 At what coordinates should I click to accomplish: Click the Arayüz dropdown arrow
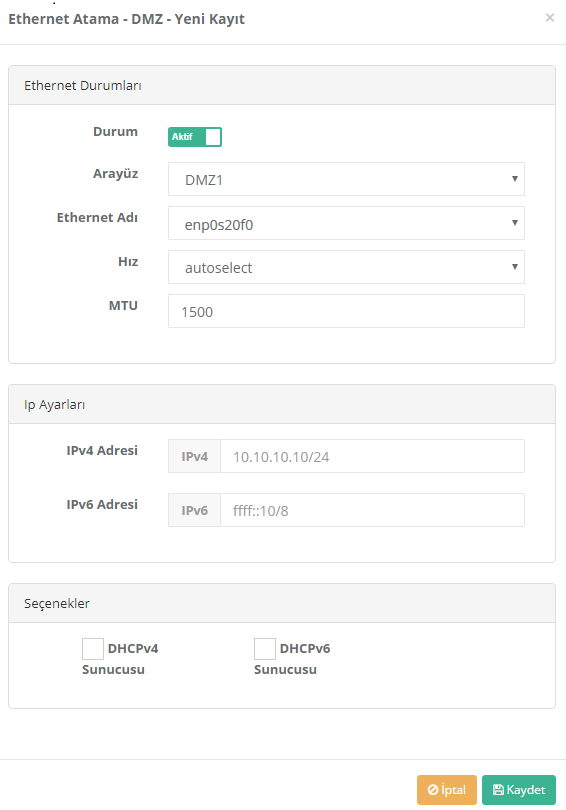[514, 179]
